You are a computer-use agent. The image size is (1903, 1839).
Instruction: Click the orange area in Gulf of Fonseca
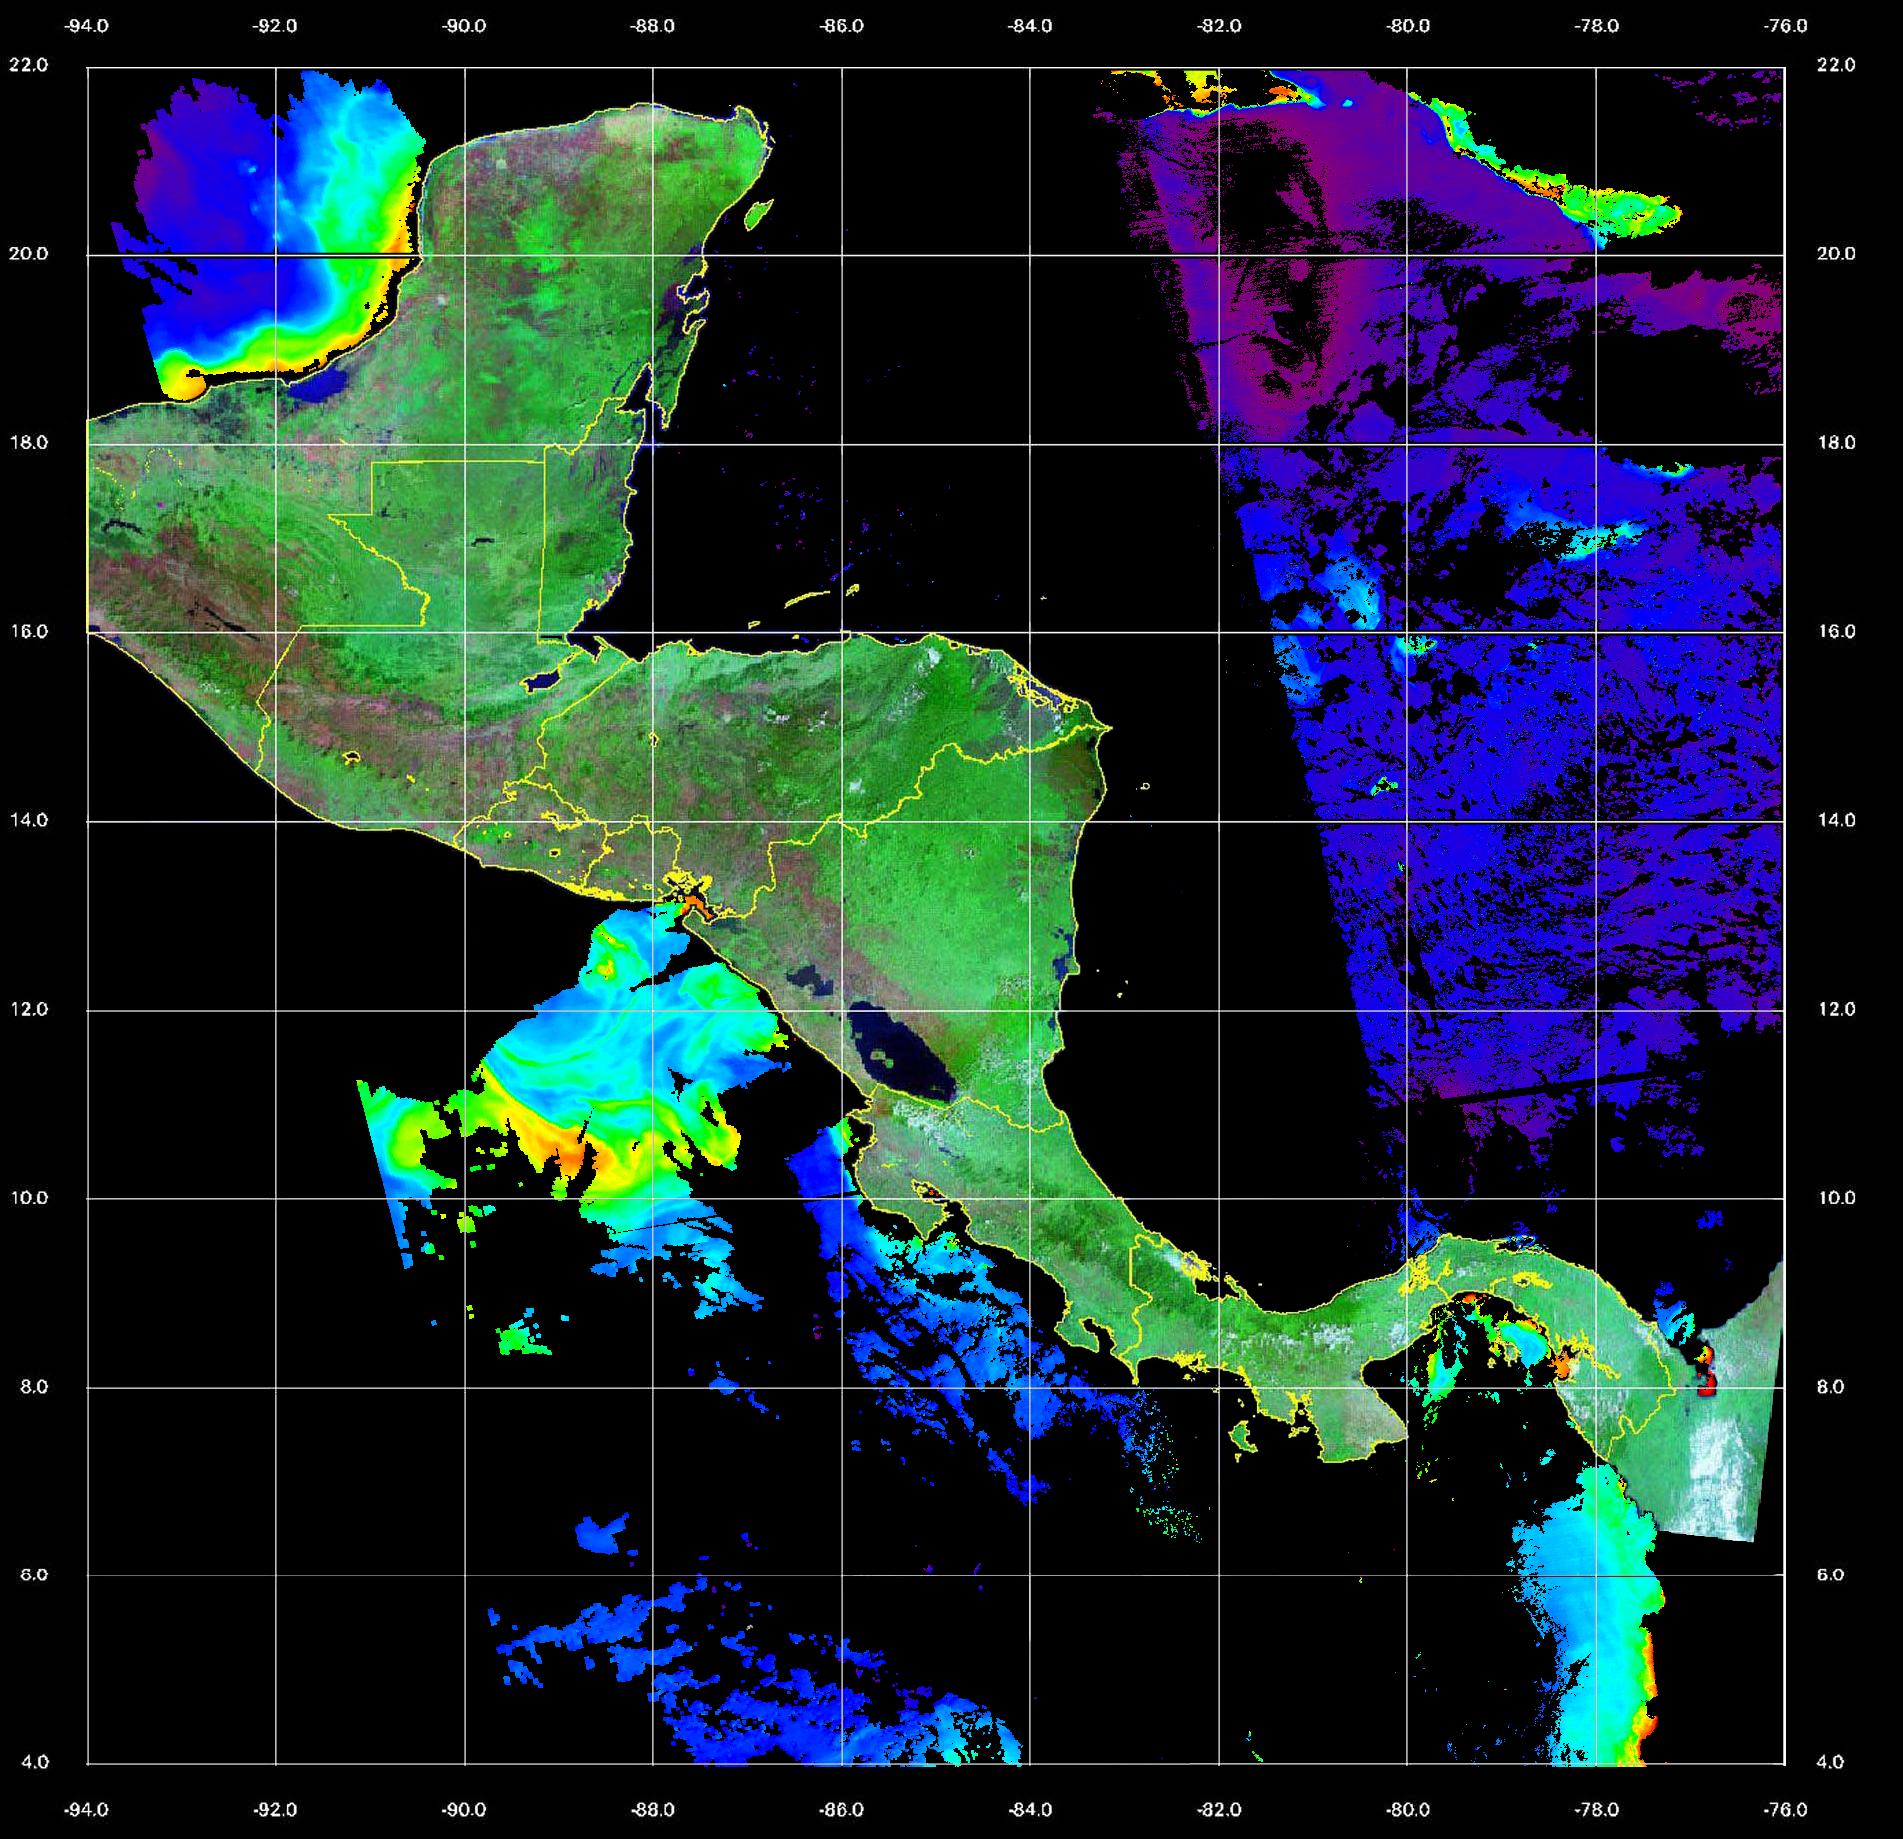point(694,902)
